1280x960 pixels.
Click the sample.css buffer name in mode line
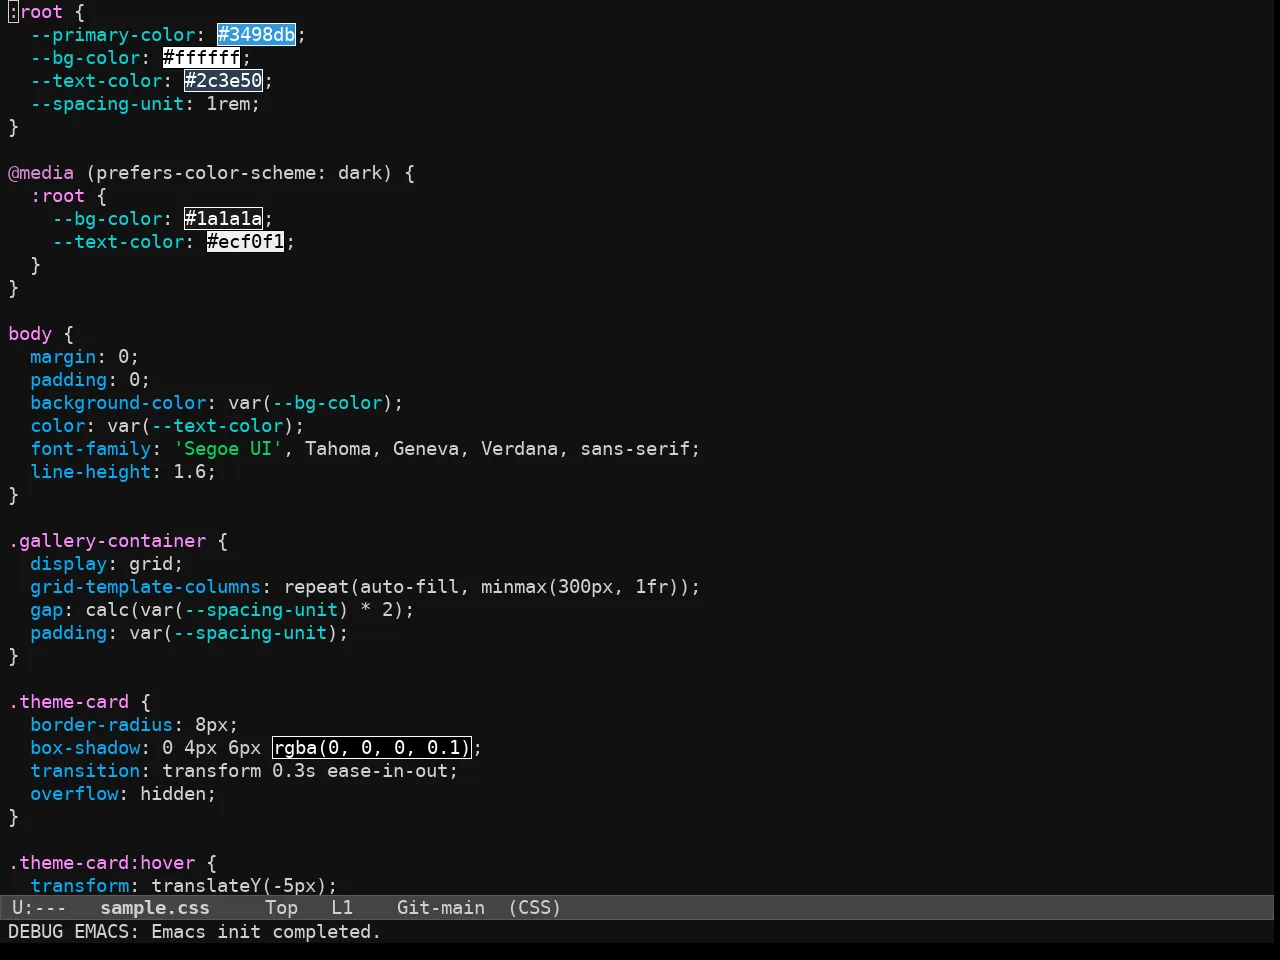(x=155, y=908)
